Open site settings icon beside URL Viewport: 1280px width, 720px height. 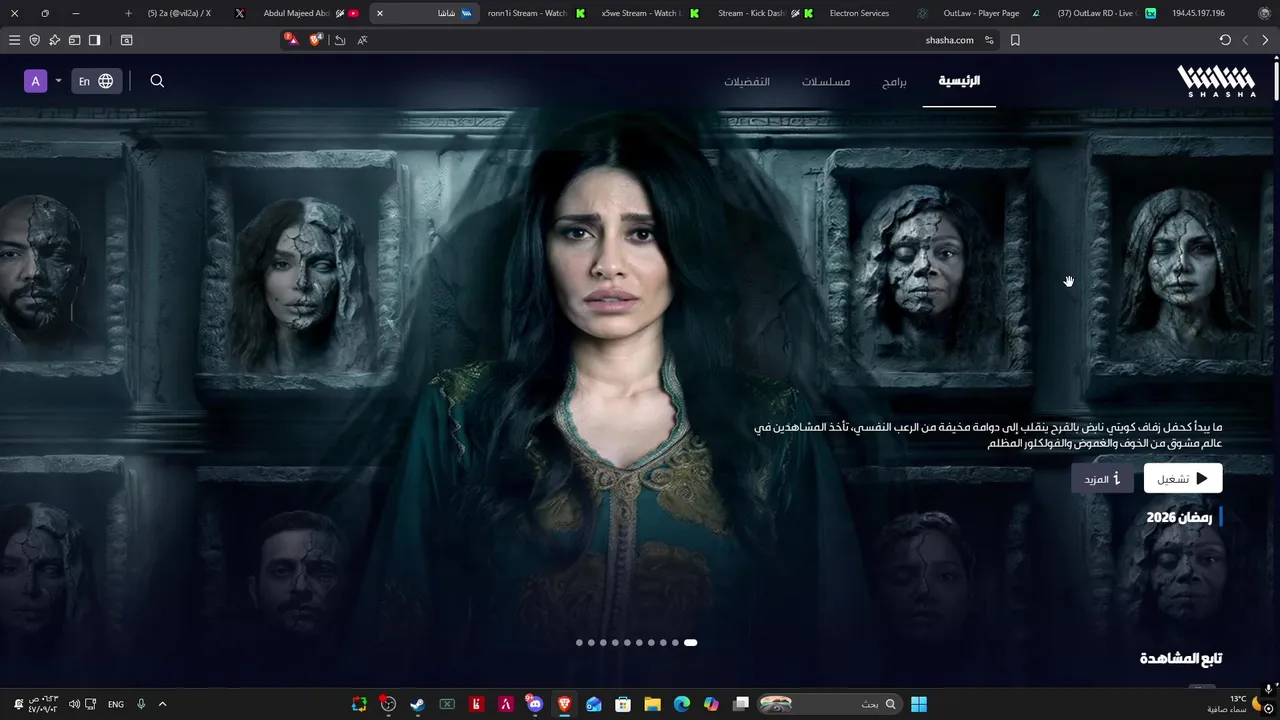(989, 40)
